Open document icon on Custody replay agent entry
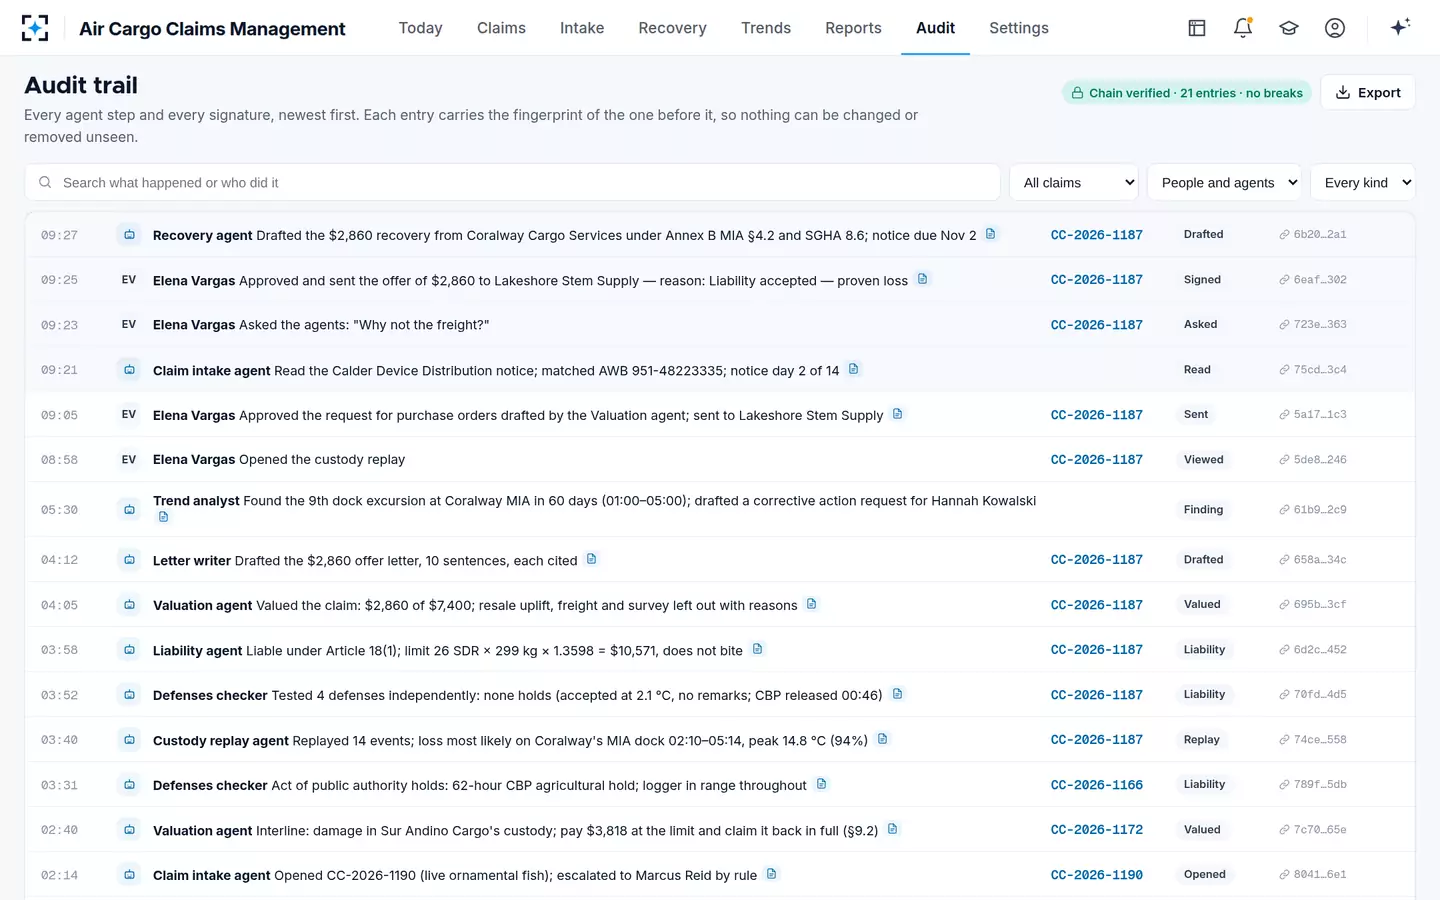 point(882,739)
